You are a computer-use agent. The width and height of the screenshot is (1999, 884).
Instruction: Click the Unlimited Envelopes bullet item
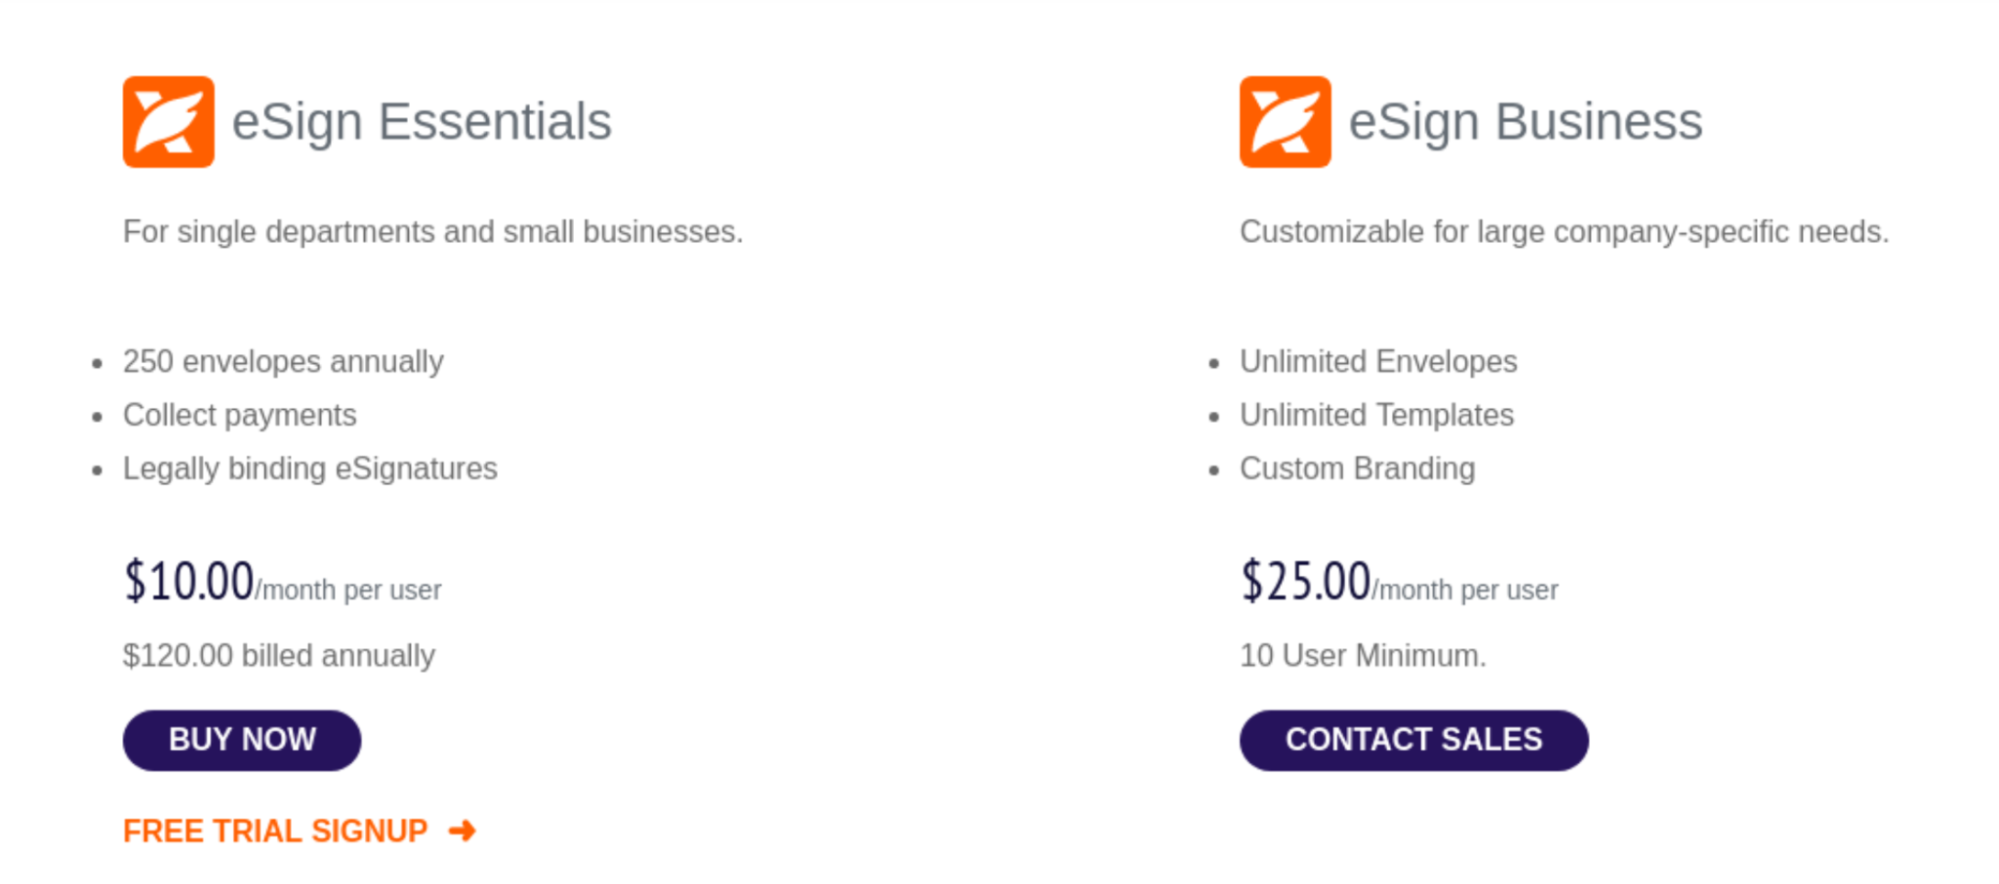(1378, 362)
